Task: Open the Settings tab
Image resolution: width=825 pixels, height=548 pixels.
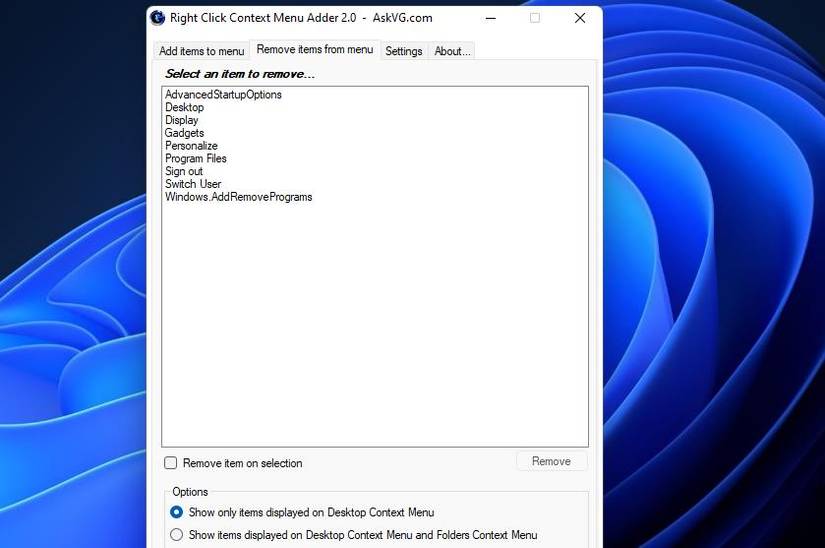Action: pyautogui.click(x=404, y=51)
